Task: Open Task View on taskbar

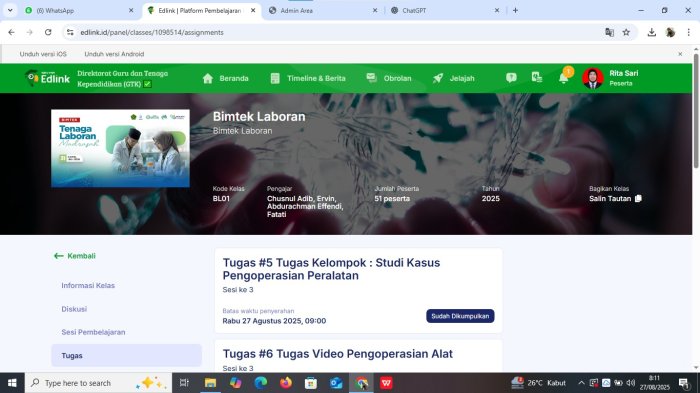Action: [184, 383]
